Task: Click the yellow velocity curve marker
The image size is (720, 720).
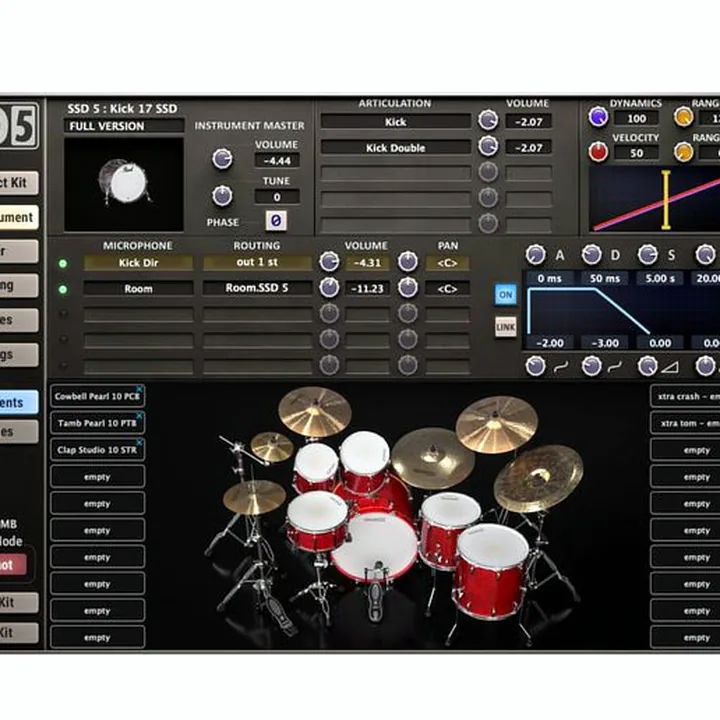Action: (666, 200)
